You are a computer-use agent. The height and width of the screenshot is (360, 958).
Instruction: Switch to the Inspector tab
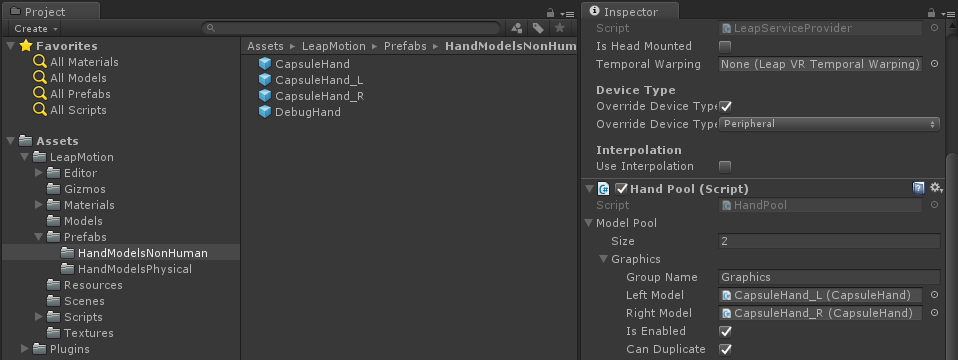click(631, 12)
